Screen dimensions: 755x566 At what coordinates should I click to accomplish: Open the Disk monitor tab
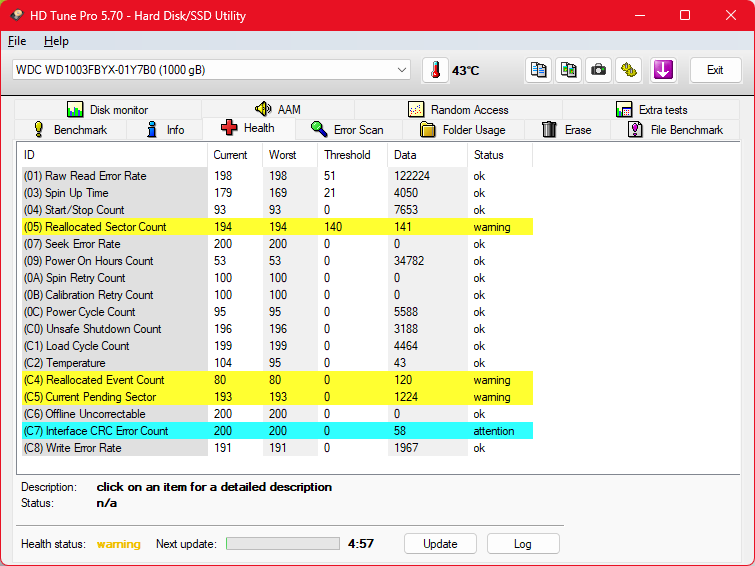point(107,110)
